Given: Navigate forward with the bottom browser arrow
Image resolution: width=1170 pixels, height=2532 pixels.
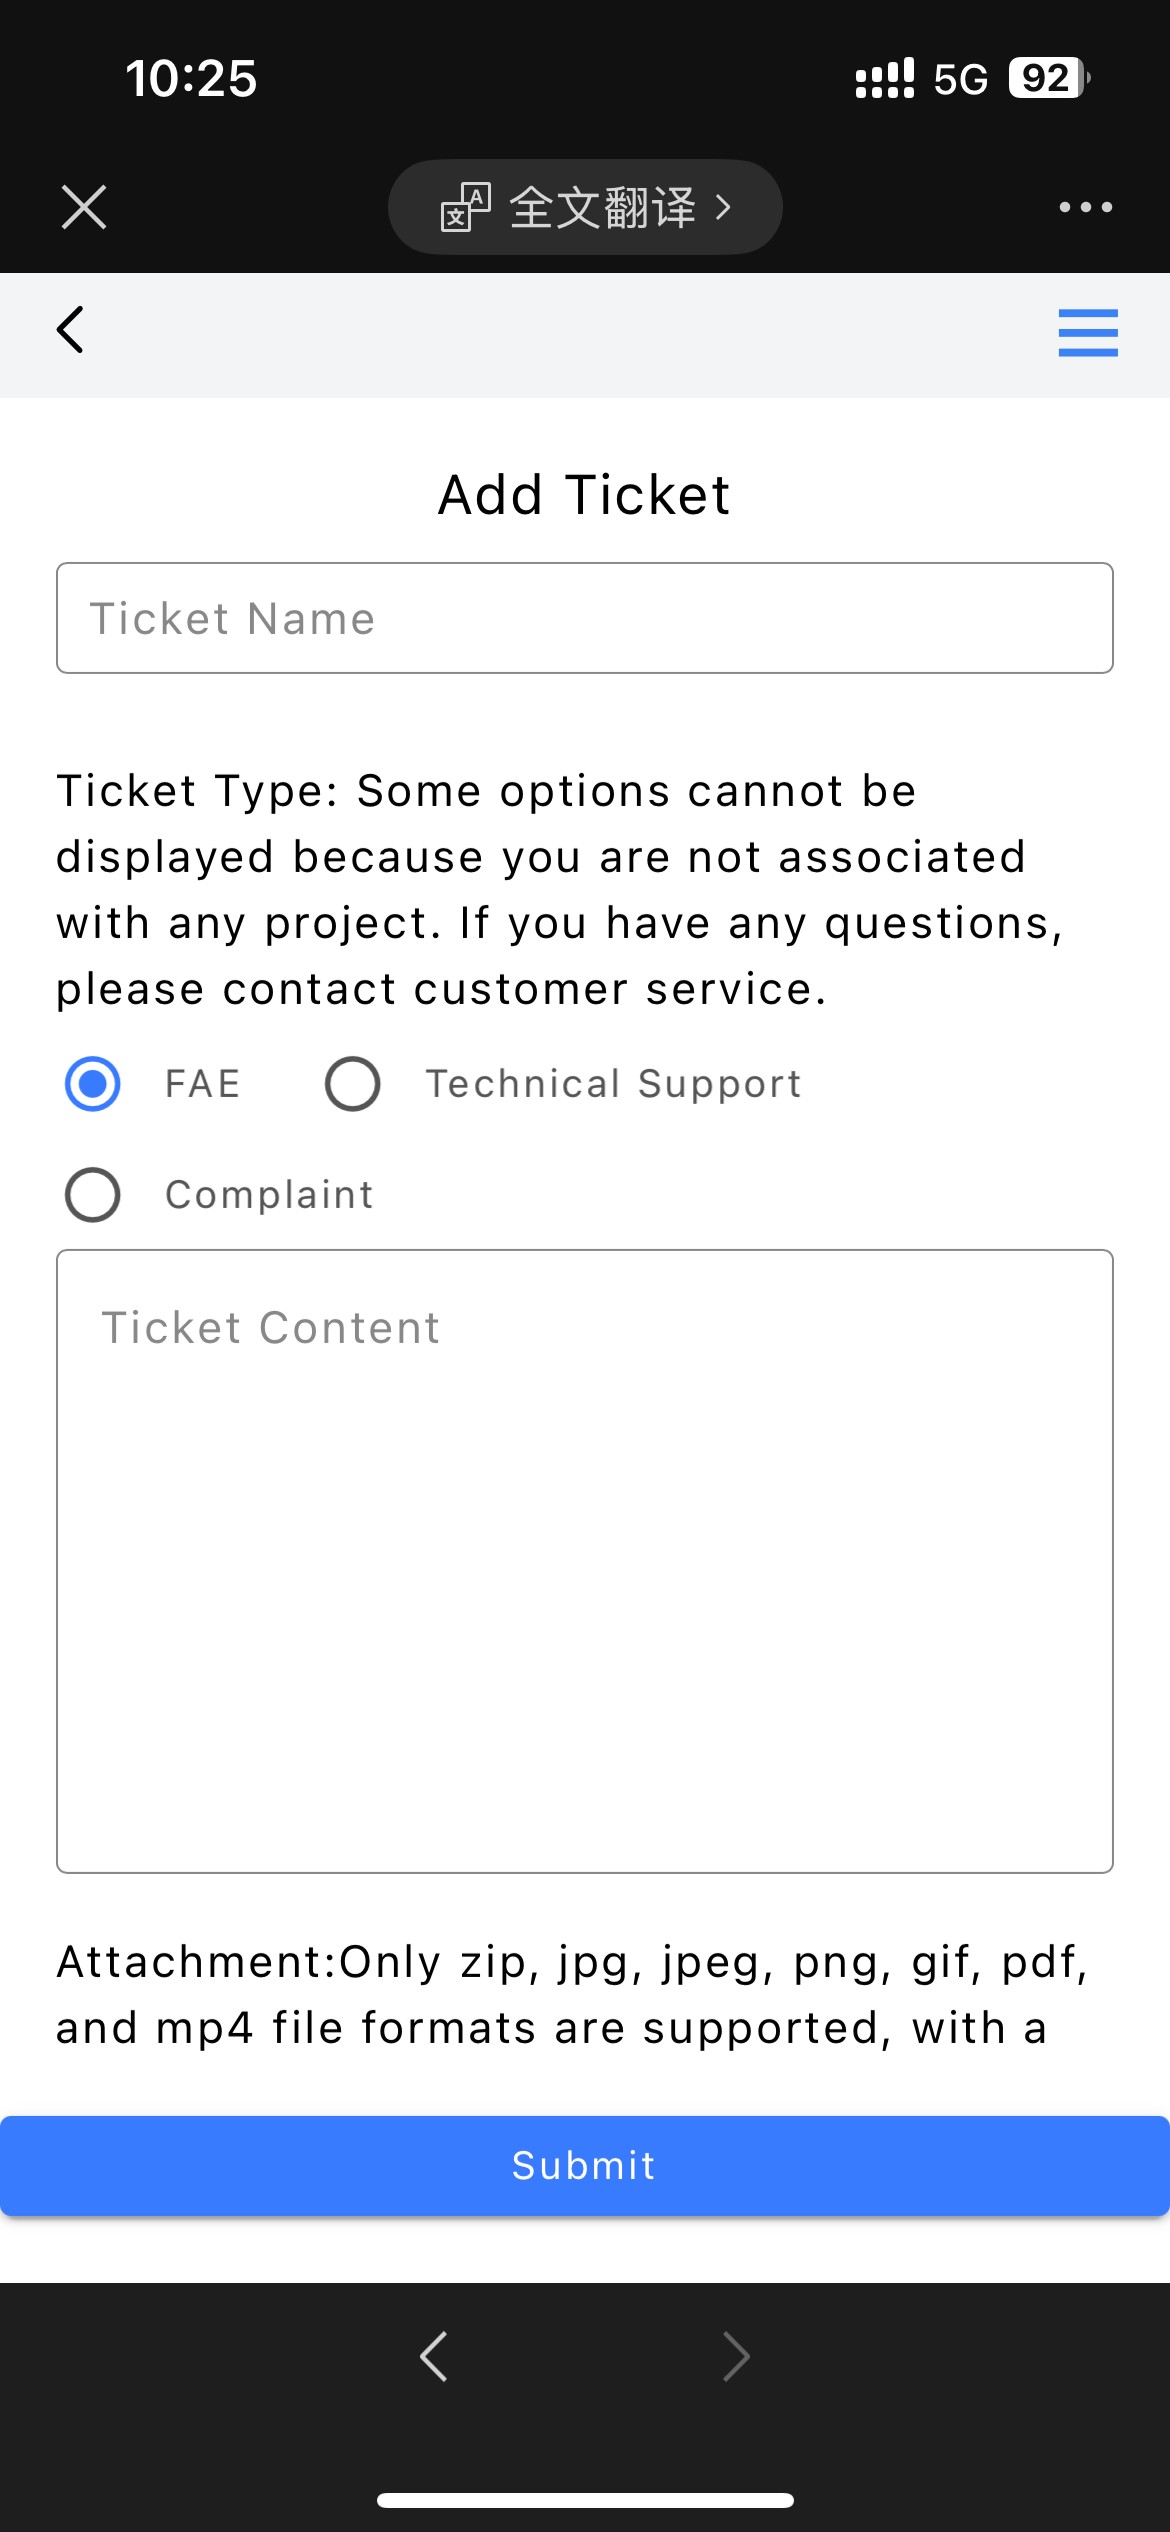Looking at the screenshot, I should pyautogui.click(x=736, y=2356).
